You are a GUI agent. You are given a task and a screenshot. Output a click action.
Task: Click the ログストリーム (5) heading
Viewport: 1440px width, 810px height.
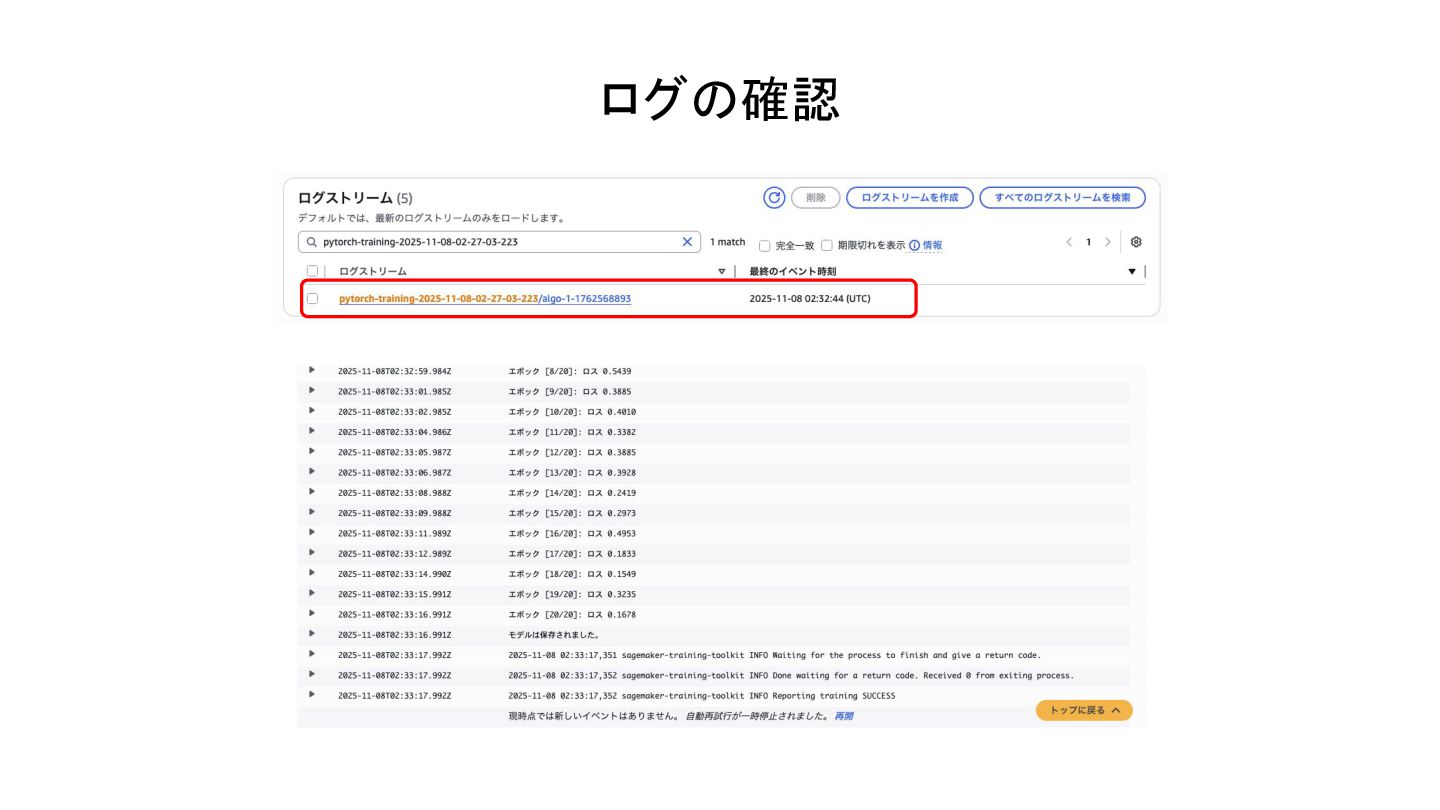355,198
